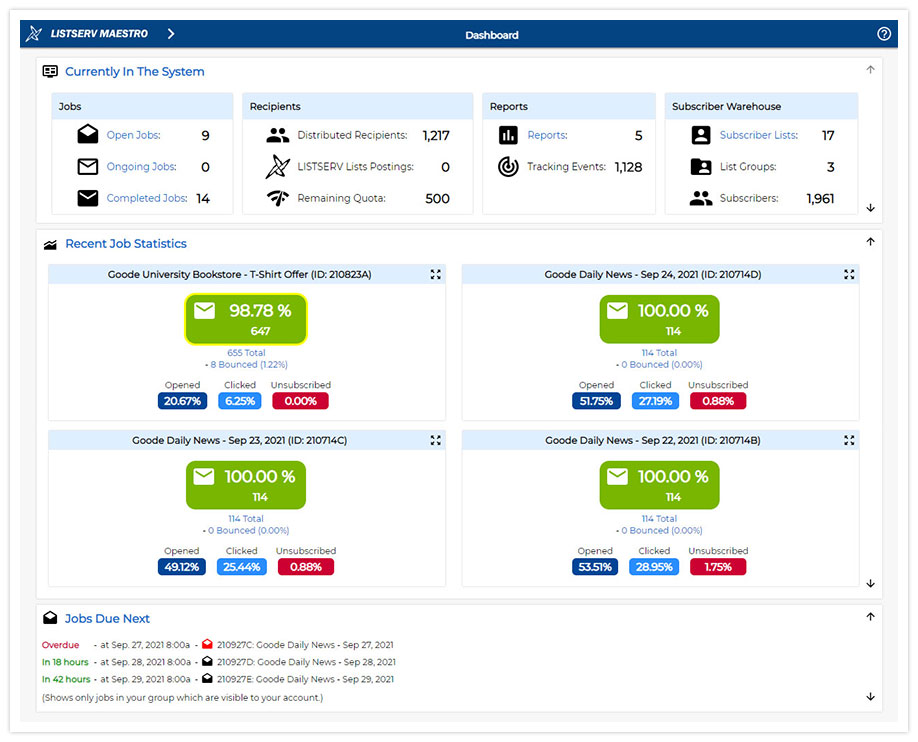The height and width of the screenshot is (742, 918).
Task: Click the Subscriber Lists person icon
Action: [x=701, y=135]
